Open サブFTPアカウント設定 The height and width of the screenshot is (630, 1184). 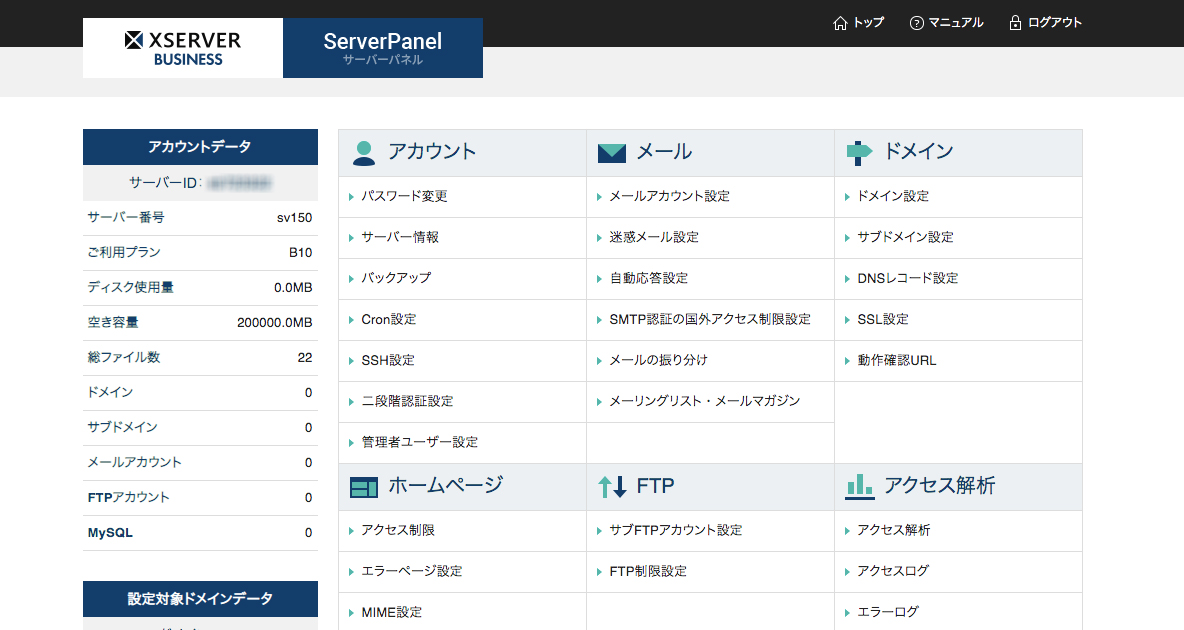click(675, 531)
